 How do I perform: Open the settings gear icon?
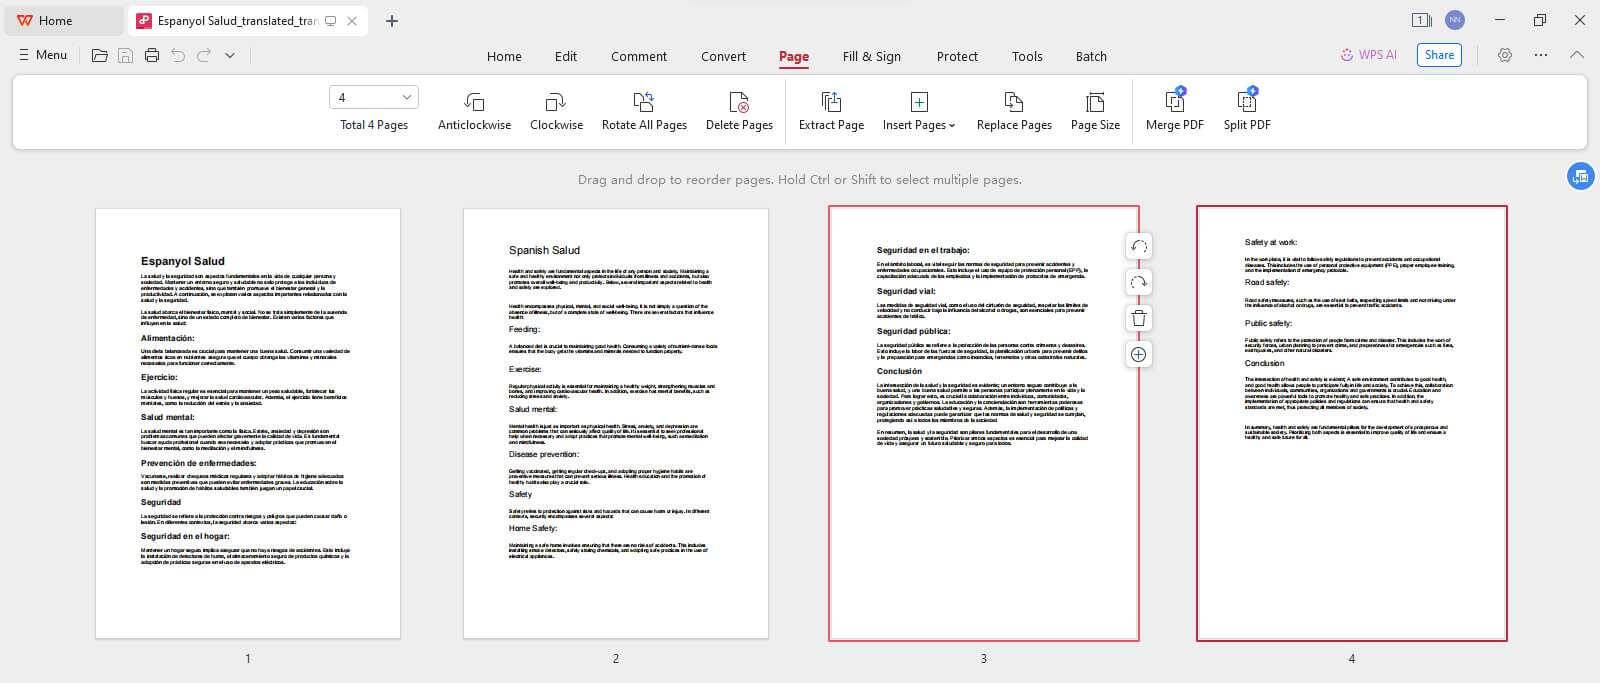click(1504, 55)
